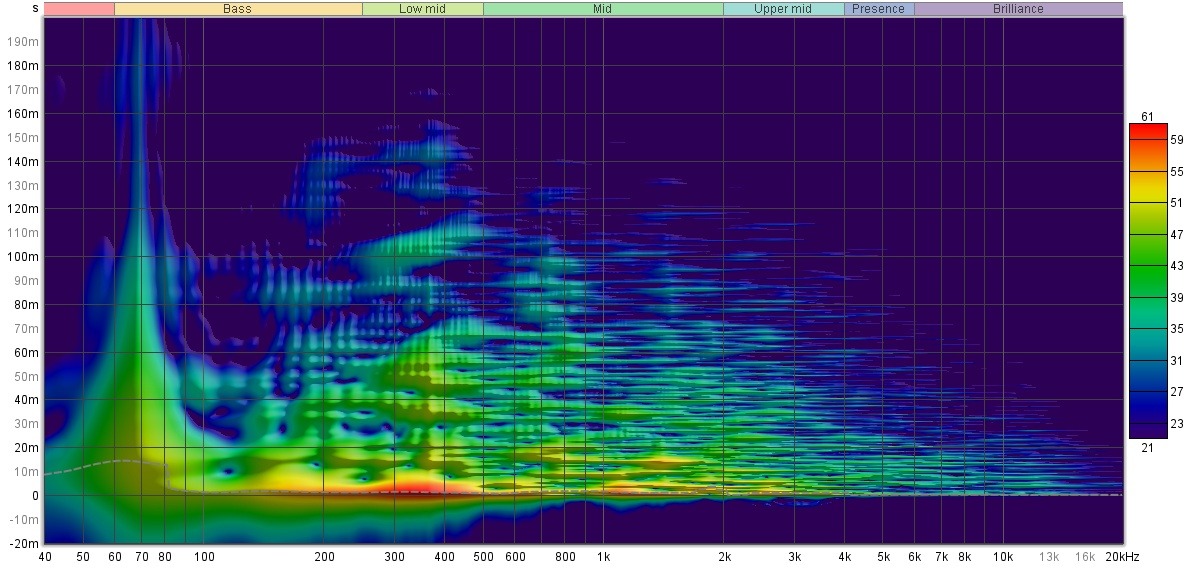Click the 10m time axis label
1200x569 pixels.
(27, 471)
